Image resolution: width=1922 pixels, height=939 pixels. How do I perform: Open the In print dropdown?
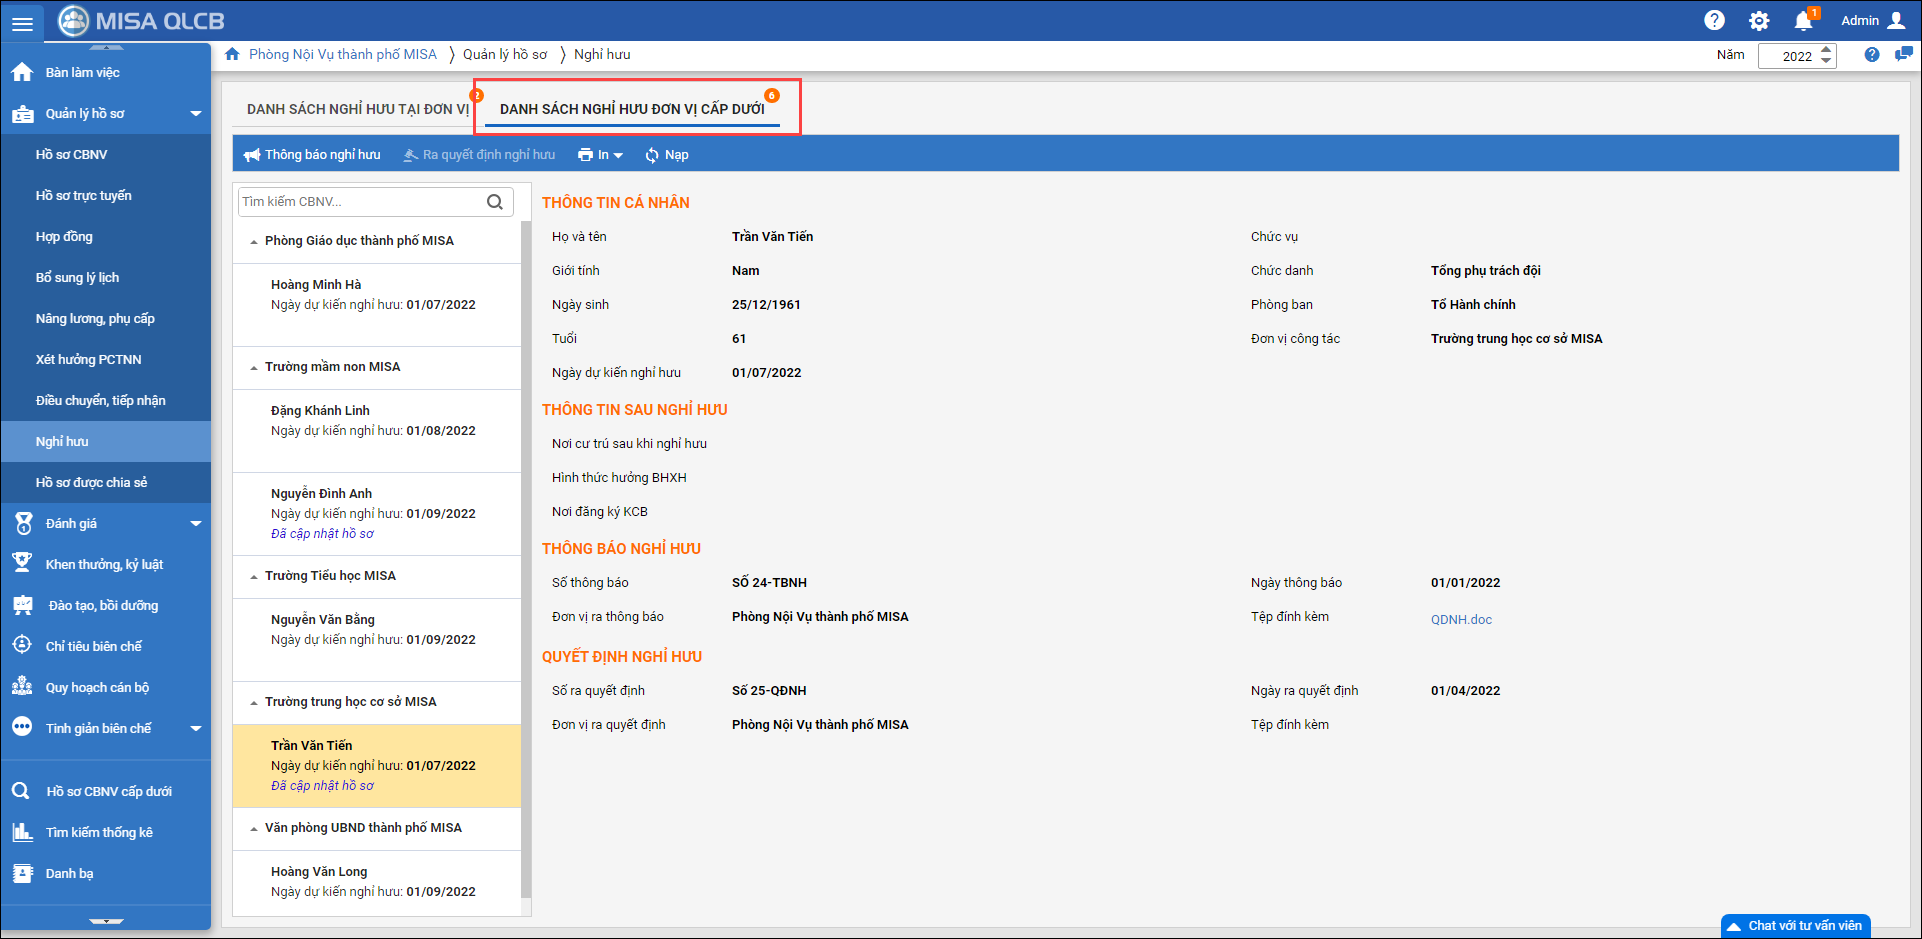coord(600,155)
